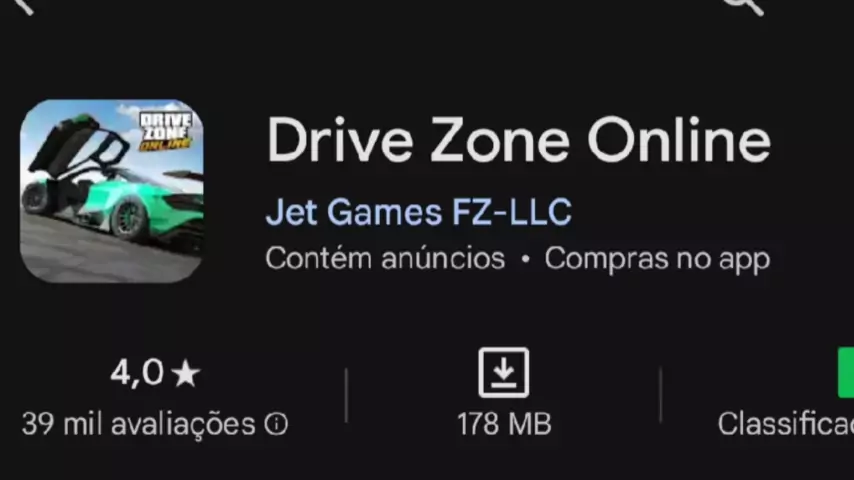Tap the info icon beside avaliações
Image resolution: width=854 pixels, height=480 pixels.
(x=276, y=424)
